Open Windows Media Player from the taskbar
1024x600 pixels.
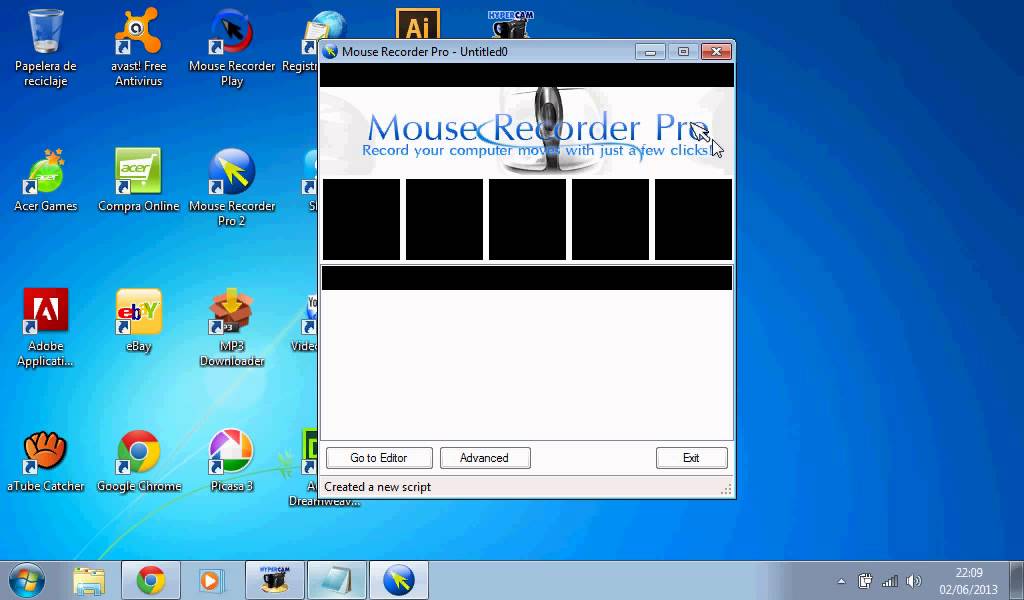click(210, 580)
